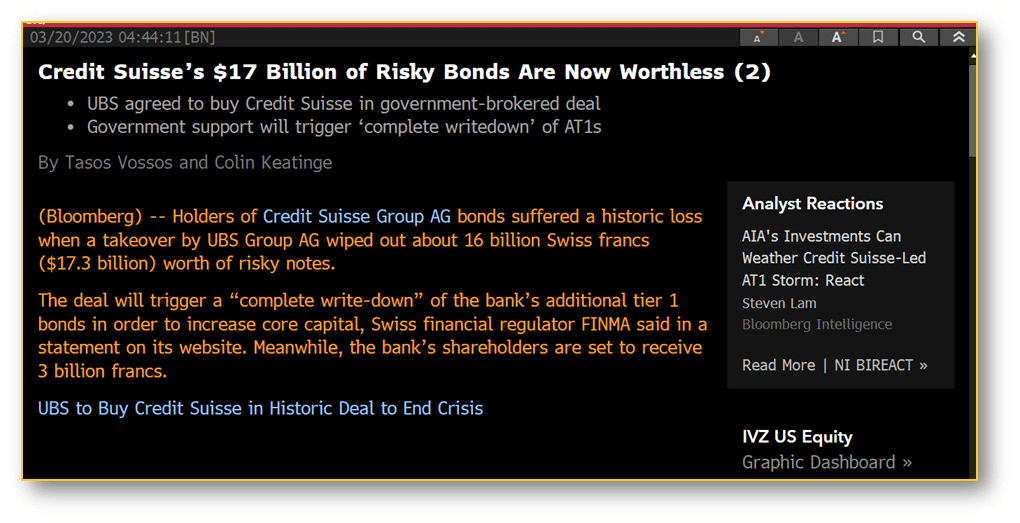Increase the article font size
This screenshot has width=1020, height=523.
pyautogui.click(x=838, y=38)
